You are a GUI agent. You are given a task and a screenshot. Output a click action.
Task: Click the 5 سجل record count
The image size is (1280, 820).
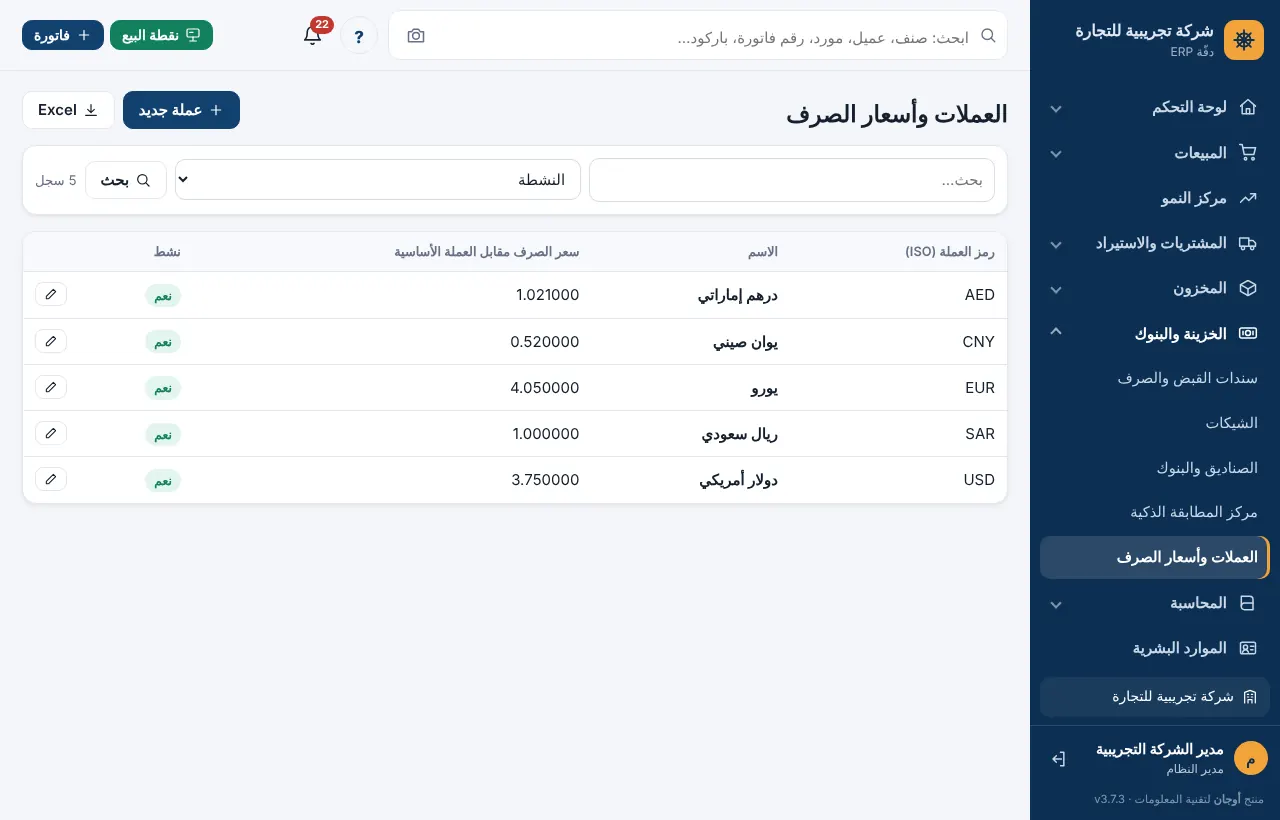click(x=56, y=180)
